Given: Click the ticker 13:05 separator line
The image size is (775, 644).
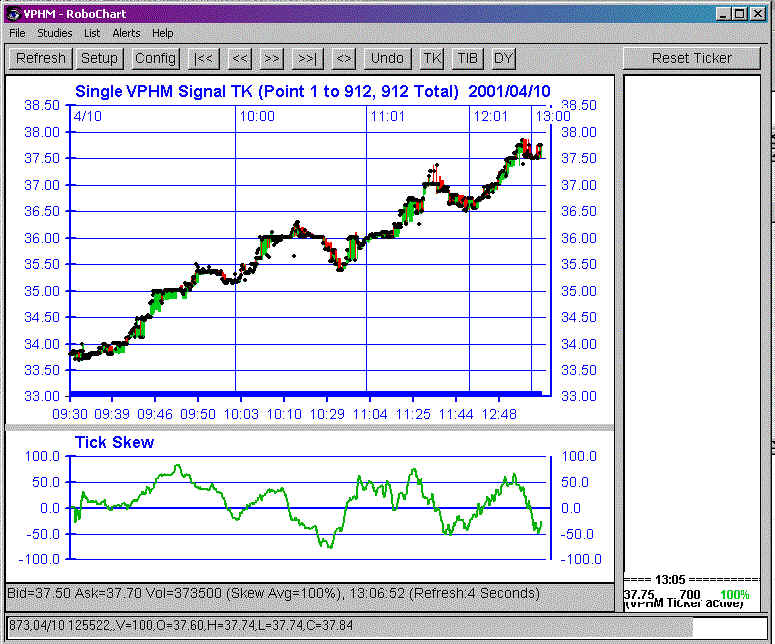Looking at the screenshot, I should click(691, 580).
